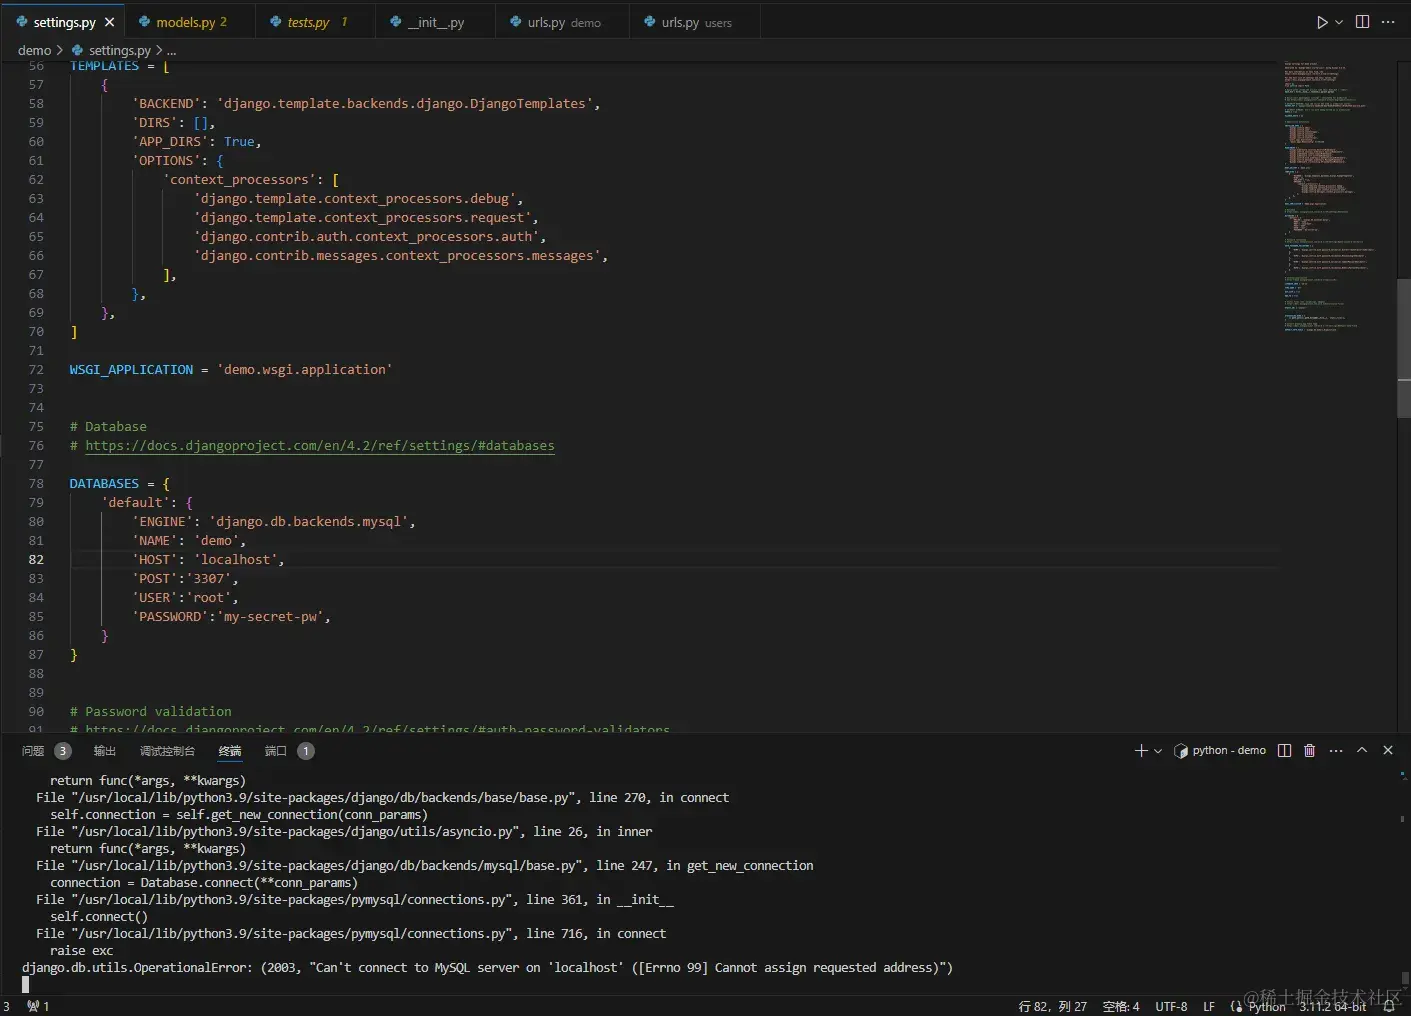Click the editor vertical scrollbar thumb
The height and width of the screenshot is (1016, 1411).
point(1403,348)
